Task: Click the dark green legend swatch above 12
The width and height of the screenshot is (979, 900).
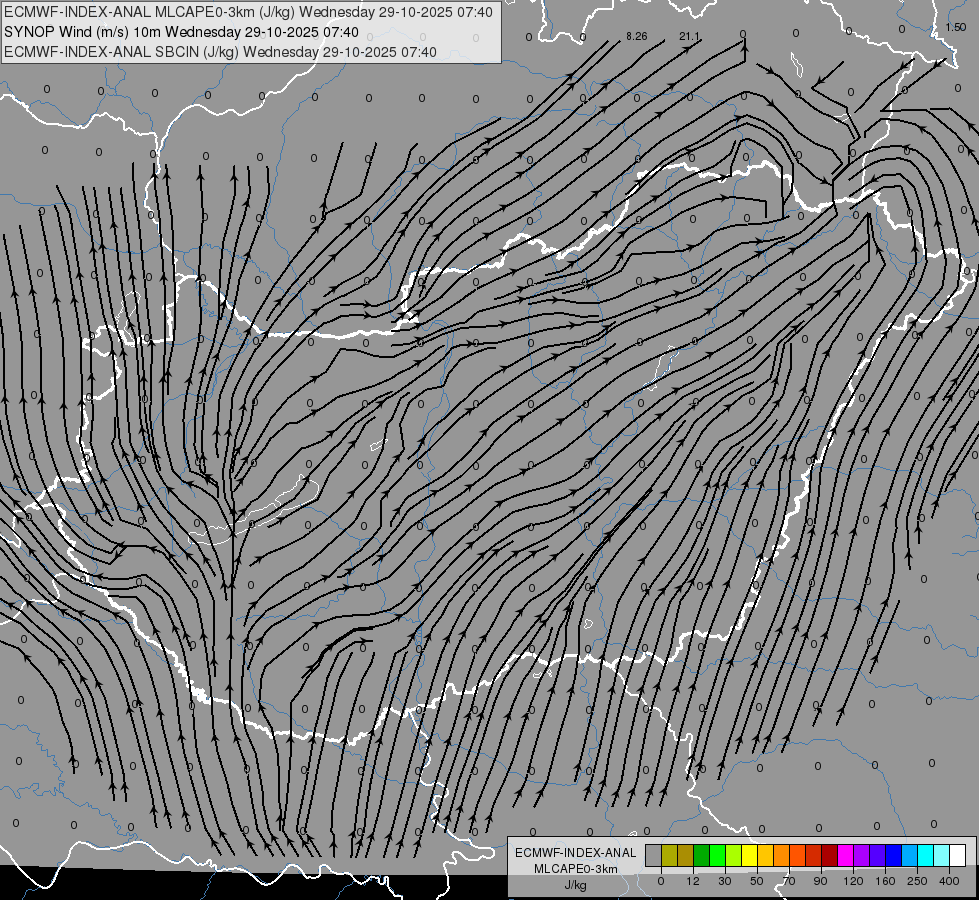Action: 701,855
